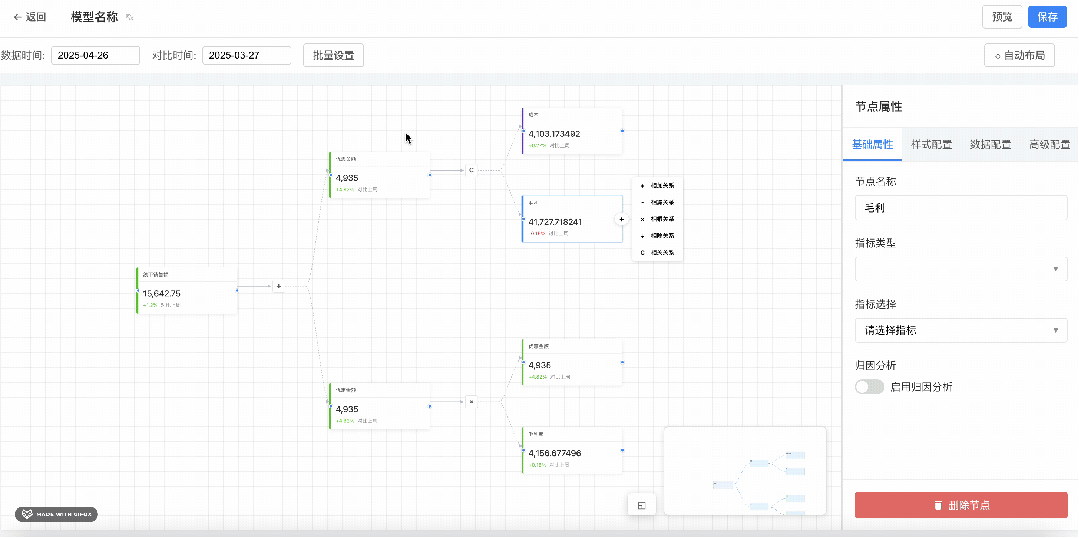Open the 指标类型 dropdown
Image resolution: width=1079 pixels, height=538 pixels.
[961, 269]
